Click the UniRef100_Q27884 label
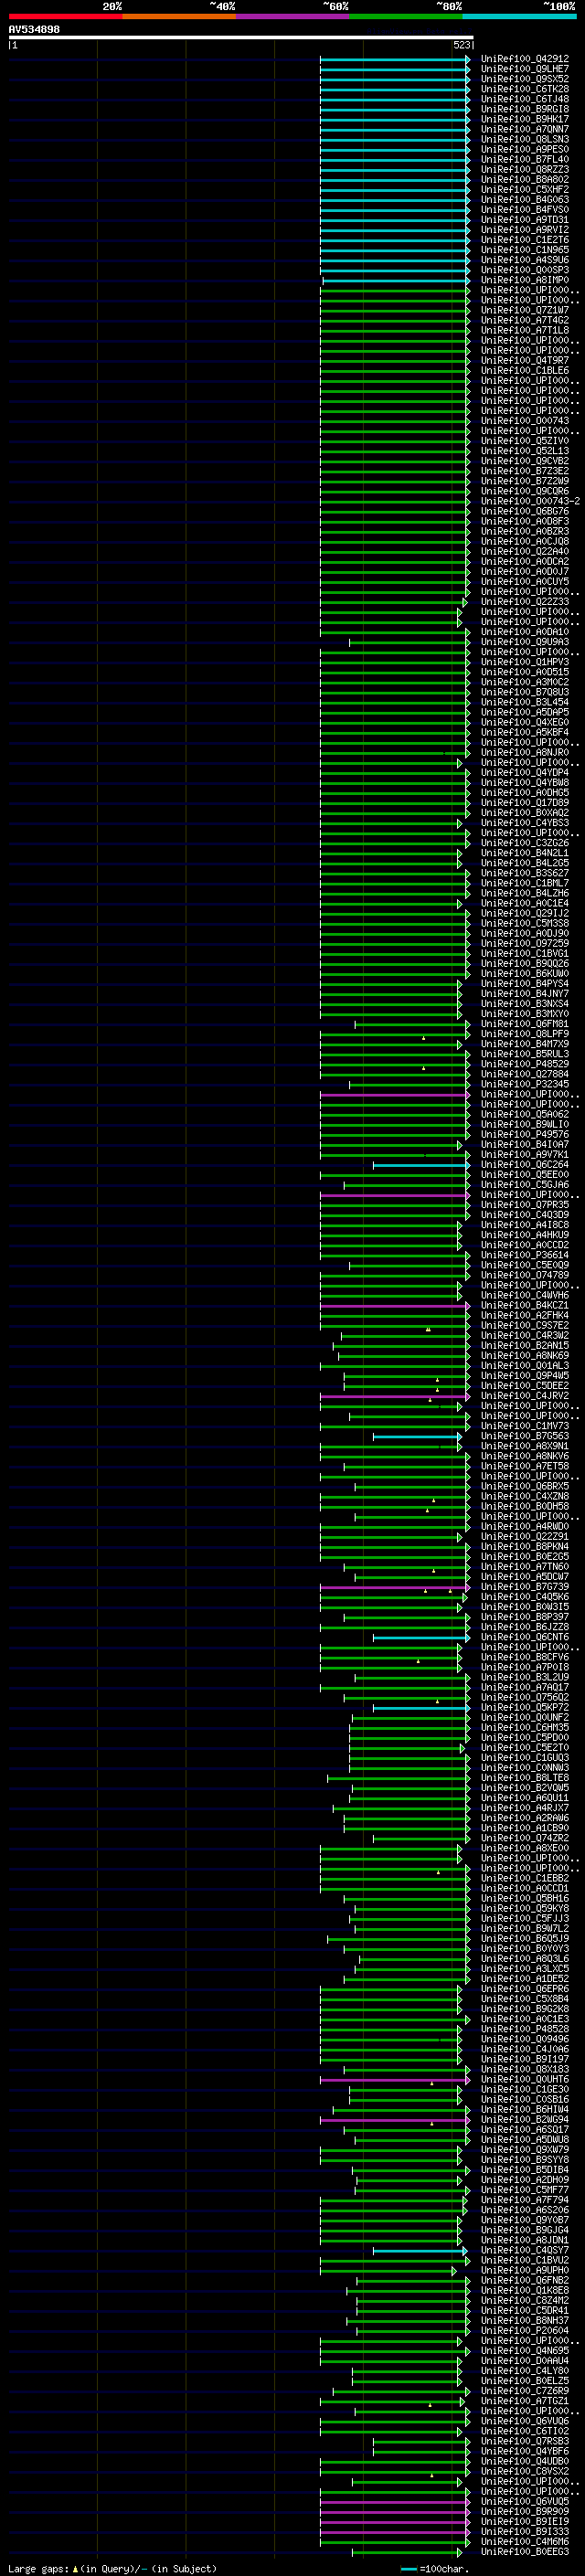The height and width of the screenshot is (2576, 585). [x=524, y=1074]
